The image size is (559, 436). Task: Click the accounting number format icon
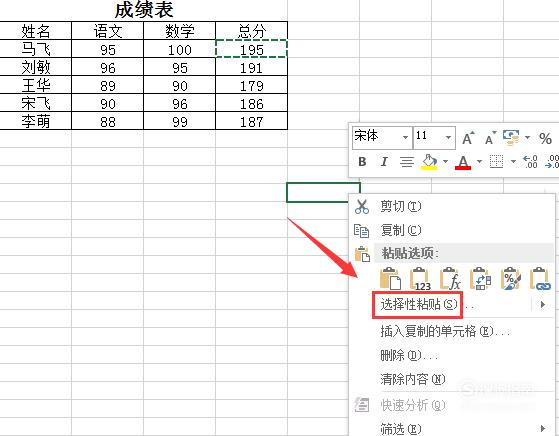[x=511, y=138]
